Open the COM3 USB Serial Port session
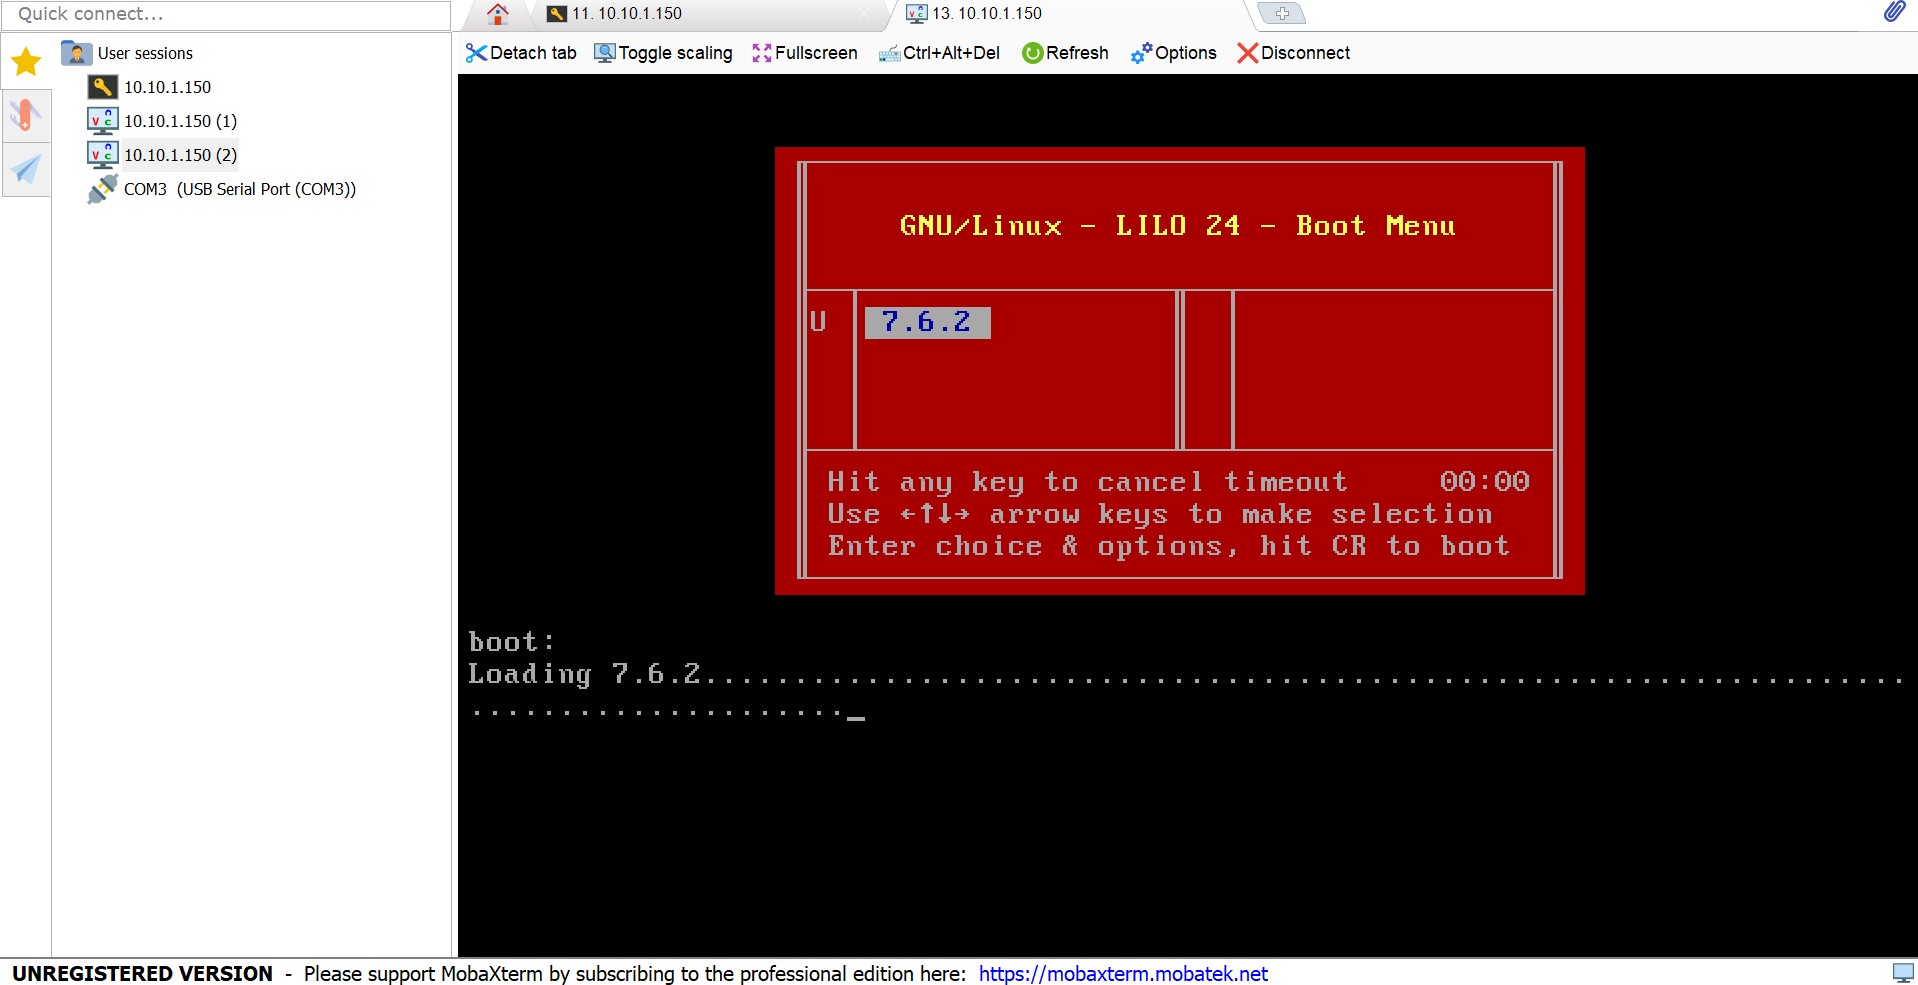 pyautogui.click(x=239, y=189)
